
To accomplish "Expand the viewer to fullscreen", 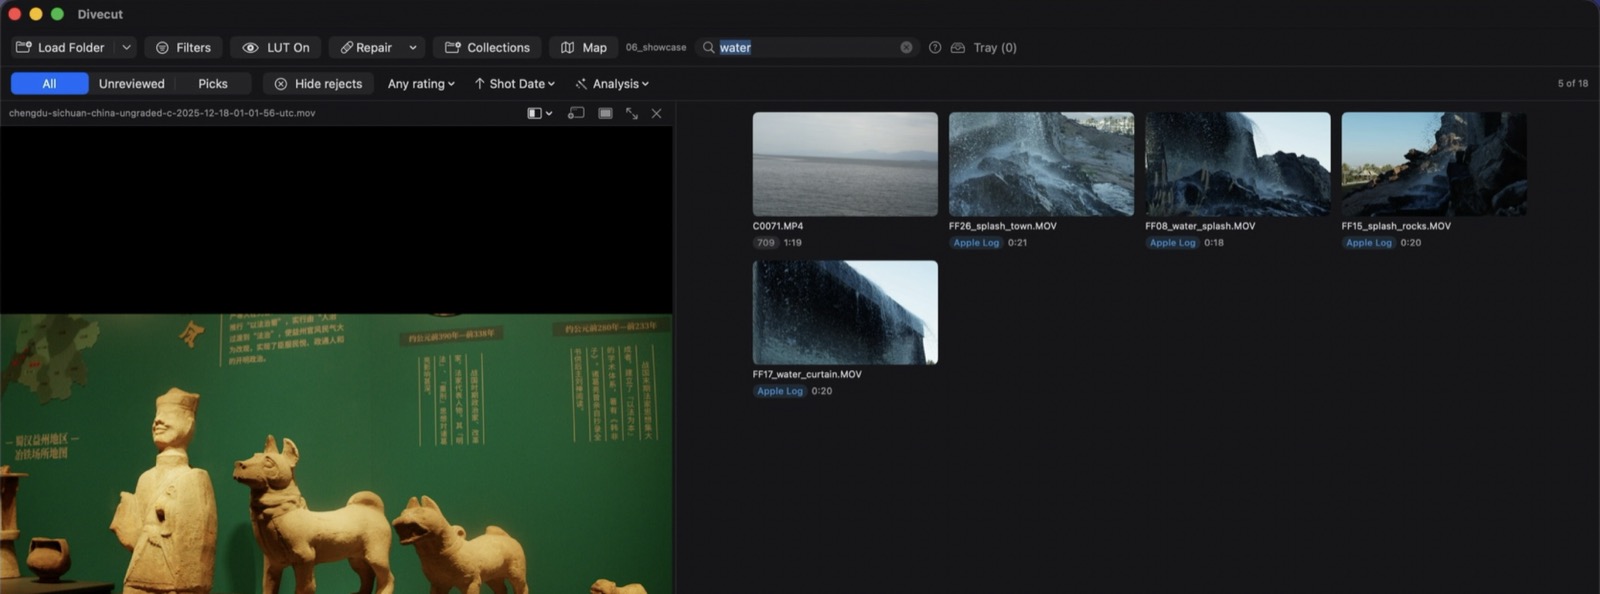I will [x=632, y=113].
